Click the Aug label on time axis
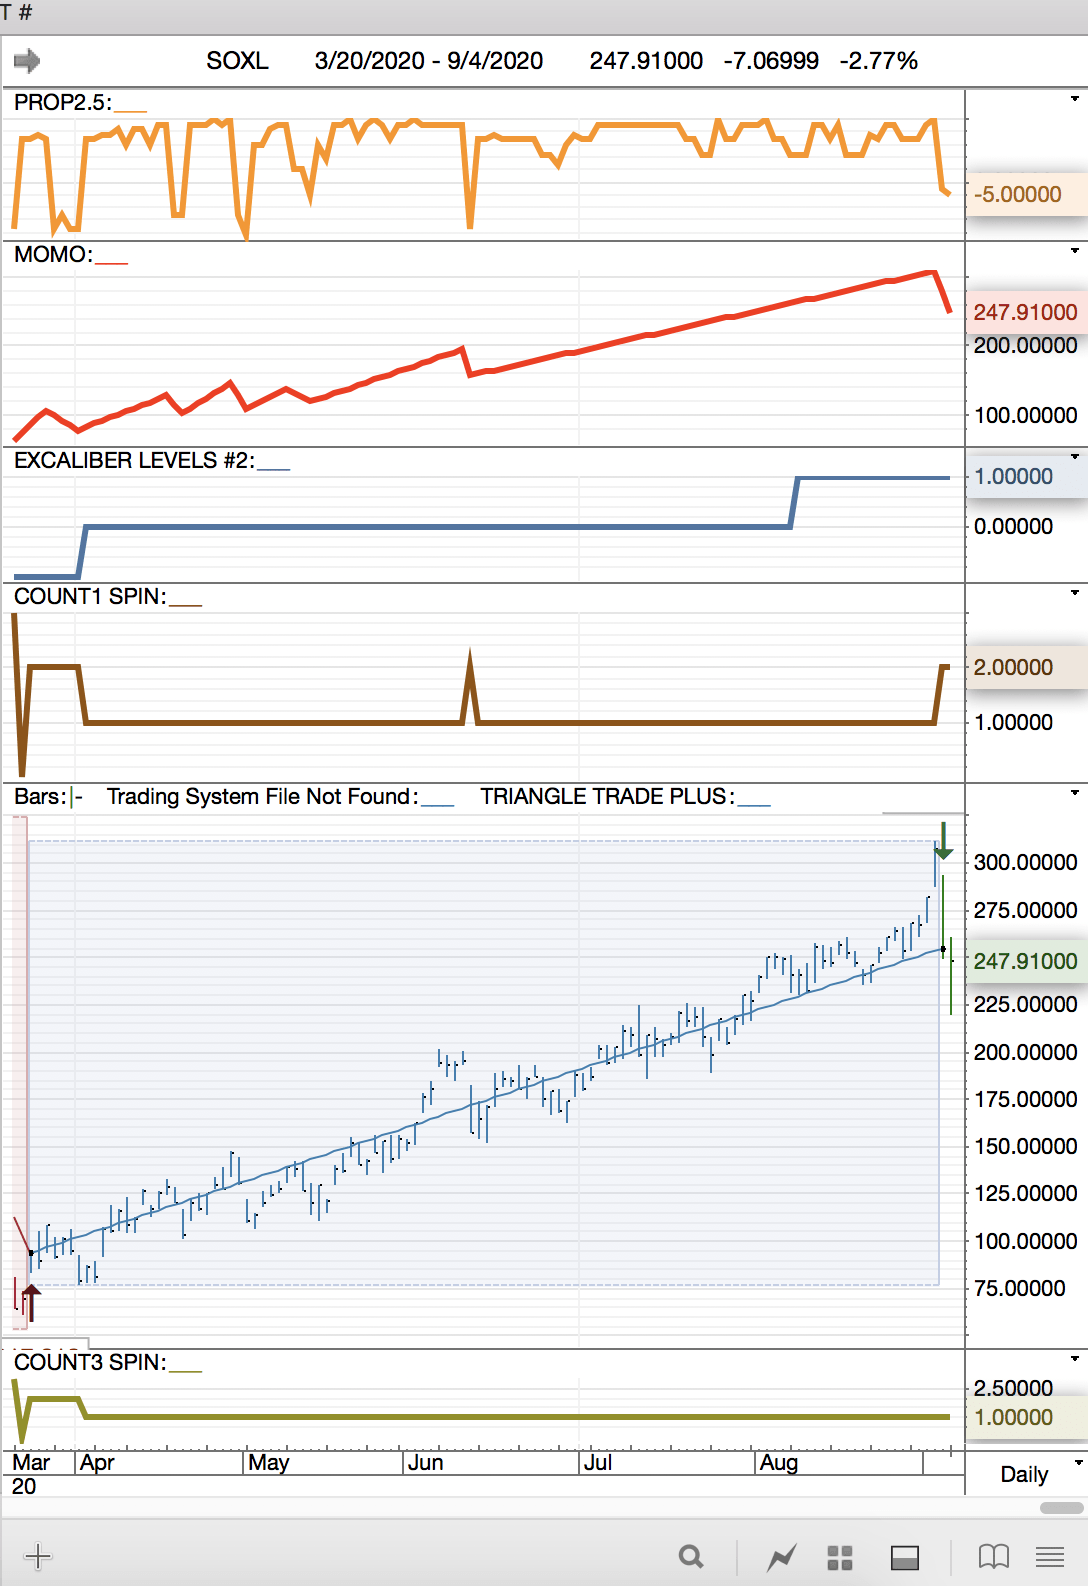The width and height of the screenshot is (1088, 1586). point(779,1462)
